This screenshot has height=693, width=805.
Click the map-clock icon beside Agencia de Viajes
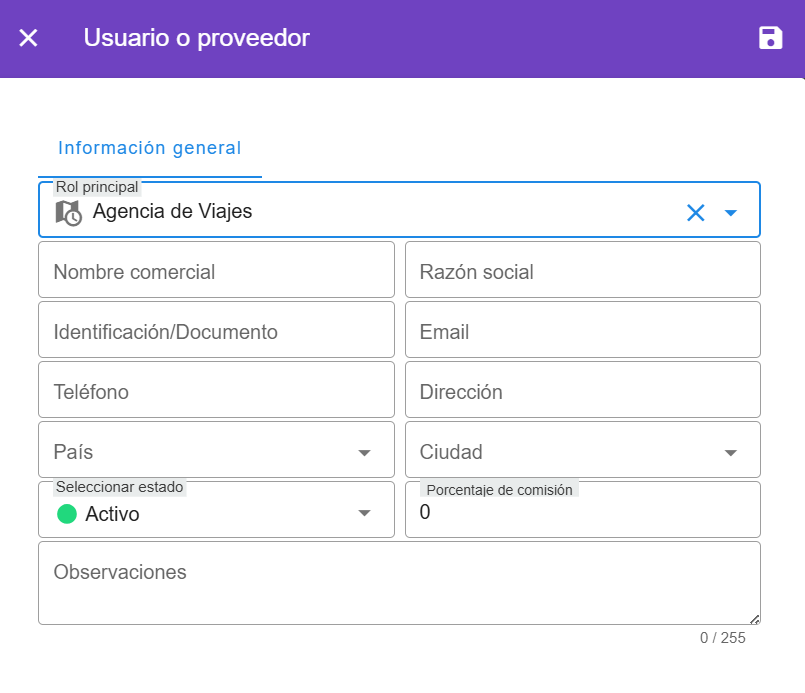(68, 212)
